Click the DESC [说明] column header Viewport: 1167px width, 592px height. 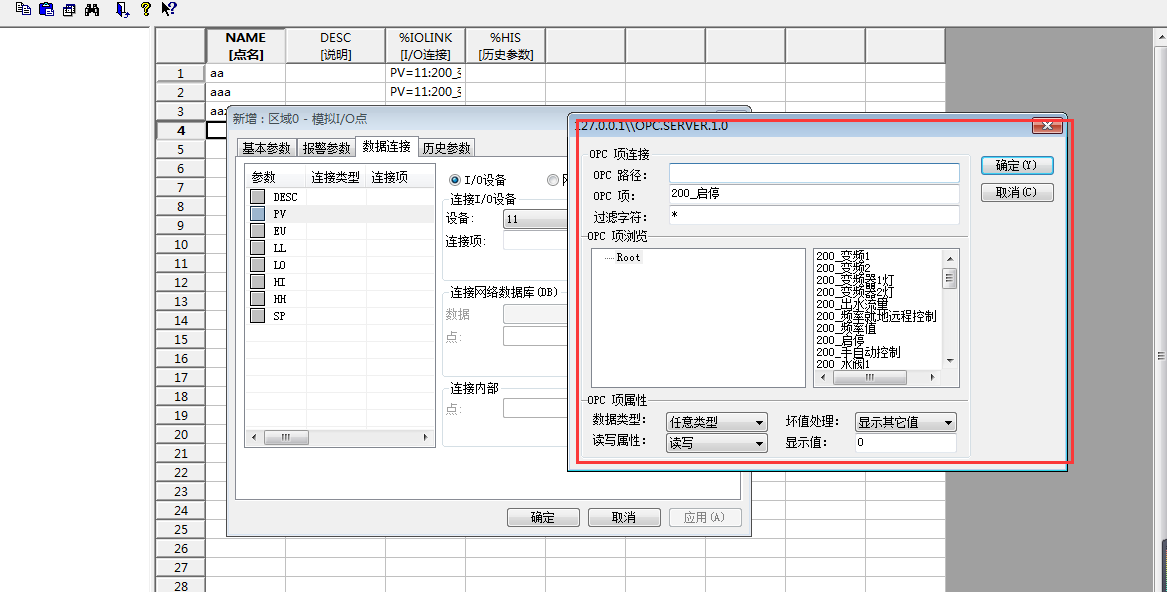[335, 45]
